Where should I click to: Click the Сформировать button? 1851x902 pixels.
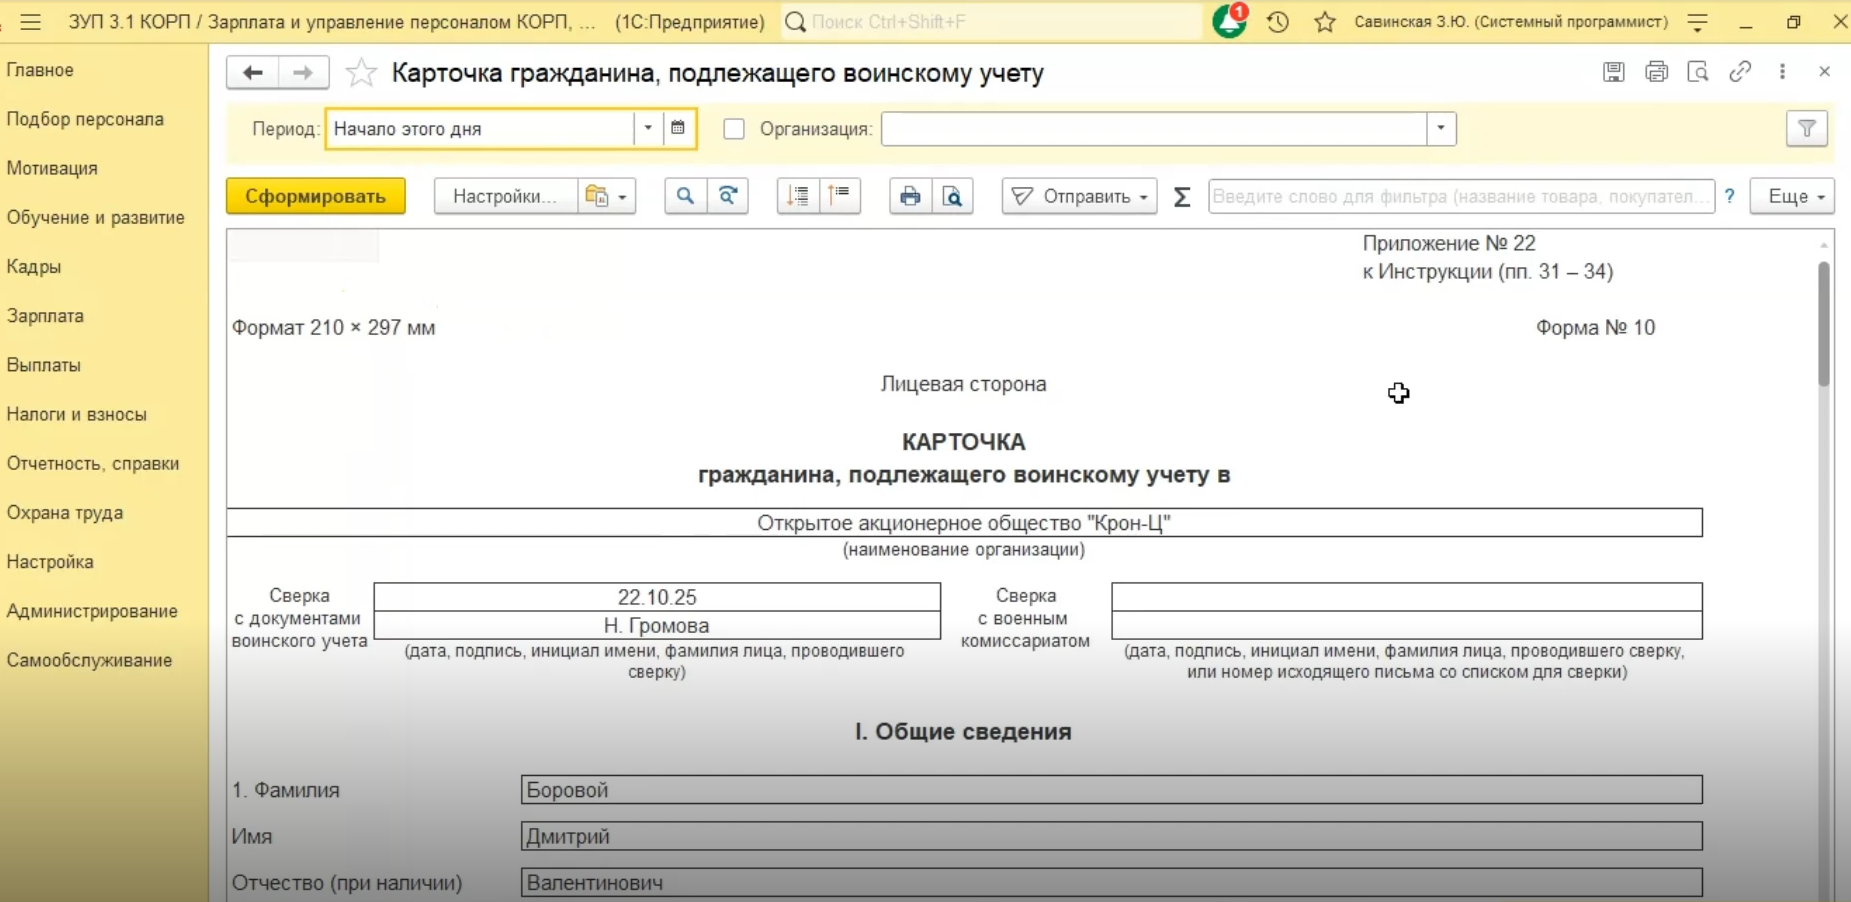point(315,196)
